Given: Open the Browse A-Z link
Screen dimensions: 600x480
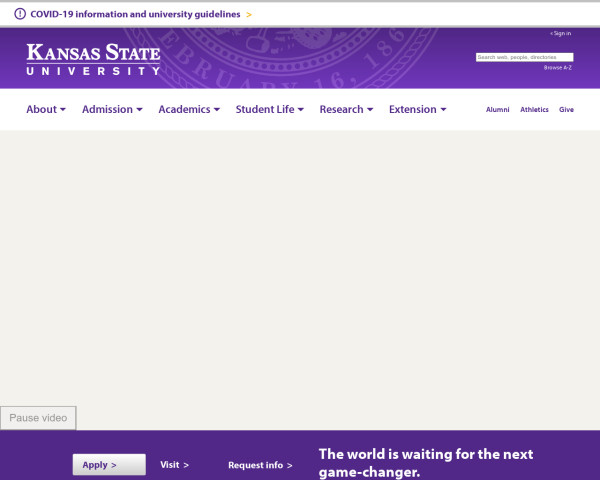Looking at the screenshot, I should [558, 68].
